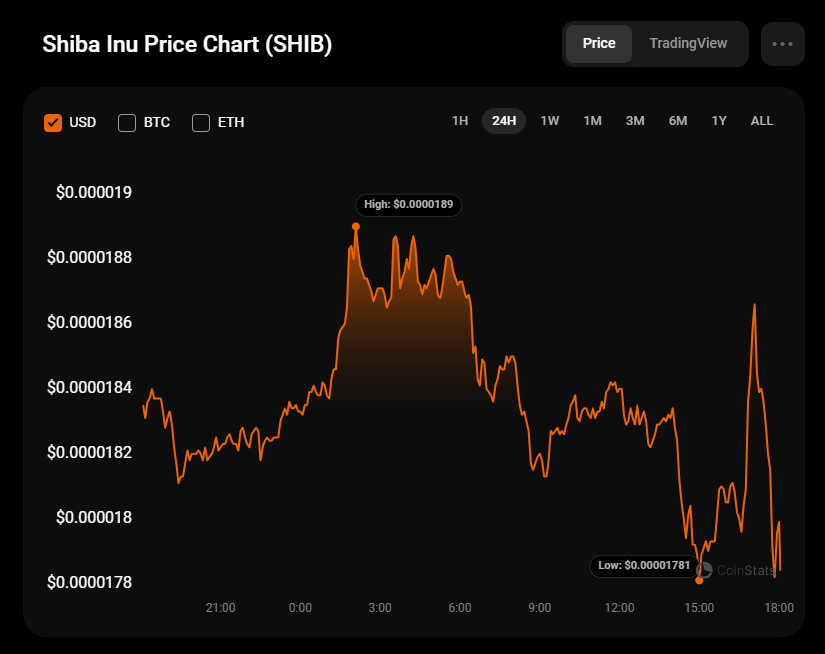
Task: Select the 1W time range
Action: 550,121
